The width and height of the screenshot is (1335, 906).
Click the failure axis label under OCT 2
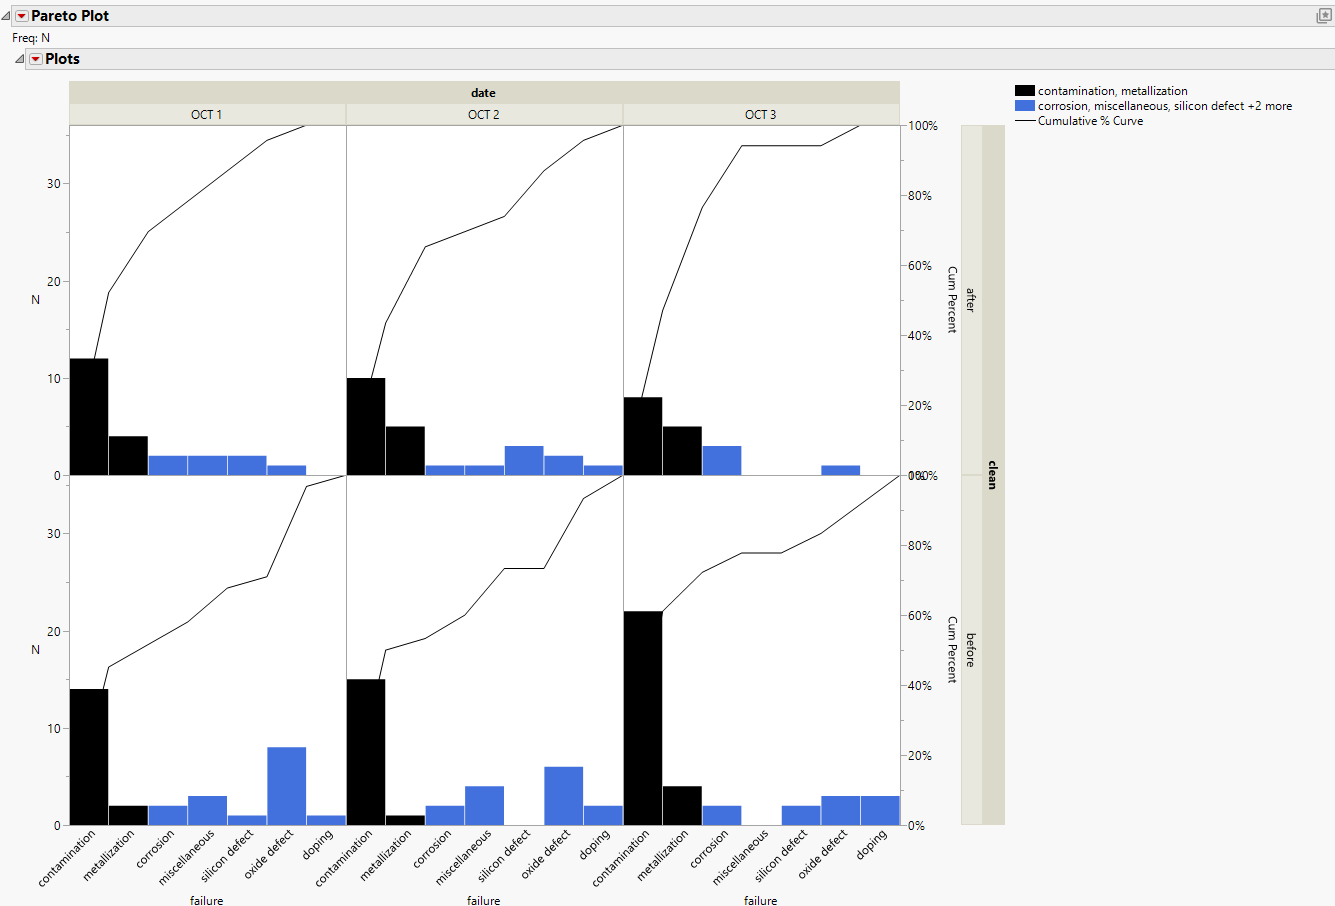(x=483, y=900)
